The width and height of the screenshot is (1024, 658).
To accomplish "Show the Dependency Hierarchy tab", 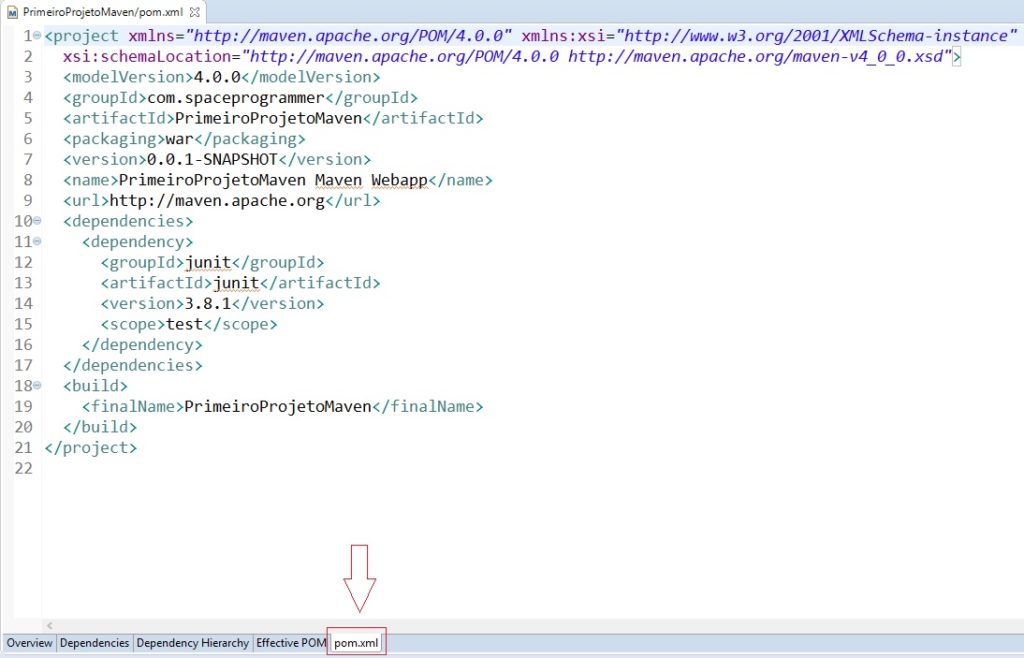I will coord(192,643).
